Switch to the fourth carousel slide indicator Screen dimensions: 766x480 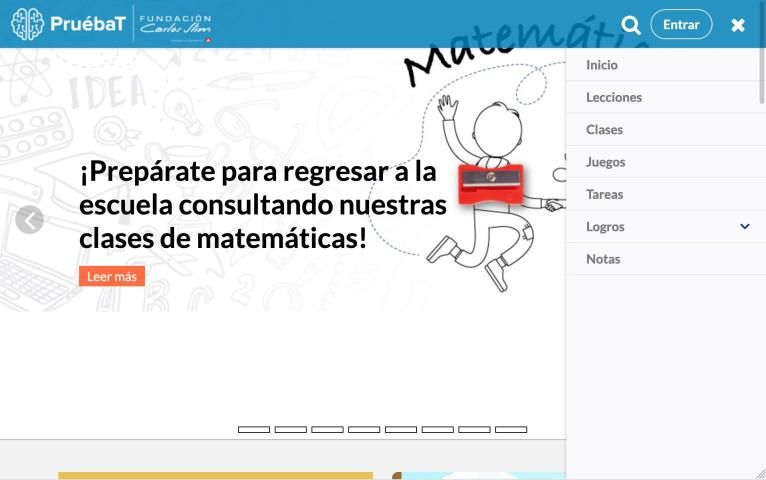364,429
